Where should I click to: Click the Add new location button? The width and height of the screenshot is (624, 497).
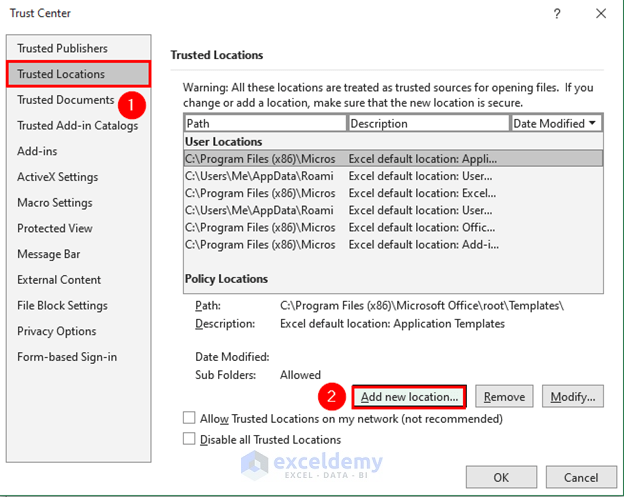tap(409, 397)
